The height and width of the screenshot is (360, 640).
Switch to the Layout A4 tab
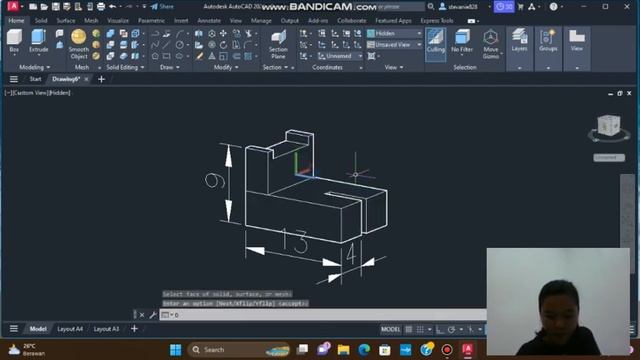tap(70, 329)
